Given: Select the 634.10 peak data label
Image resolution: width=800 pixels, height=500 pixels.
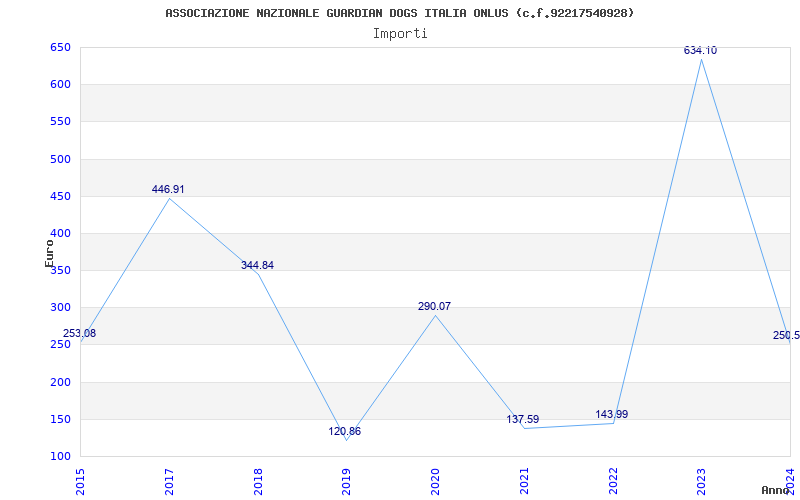Looking at the screenshot, I should [x=700, y=50].
